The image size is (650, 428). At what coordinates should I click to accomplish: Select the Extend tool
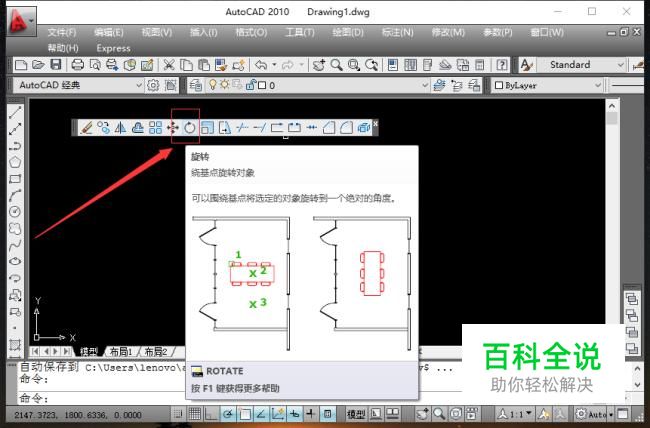pos(260,128)
